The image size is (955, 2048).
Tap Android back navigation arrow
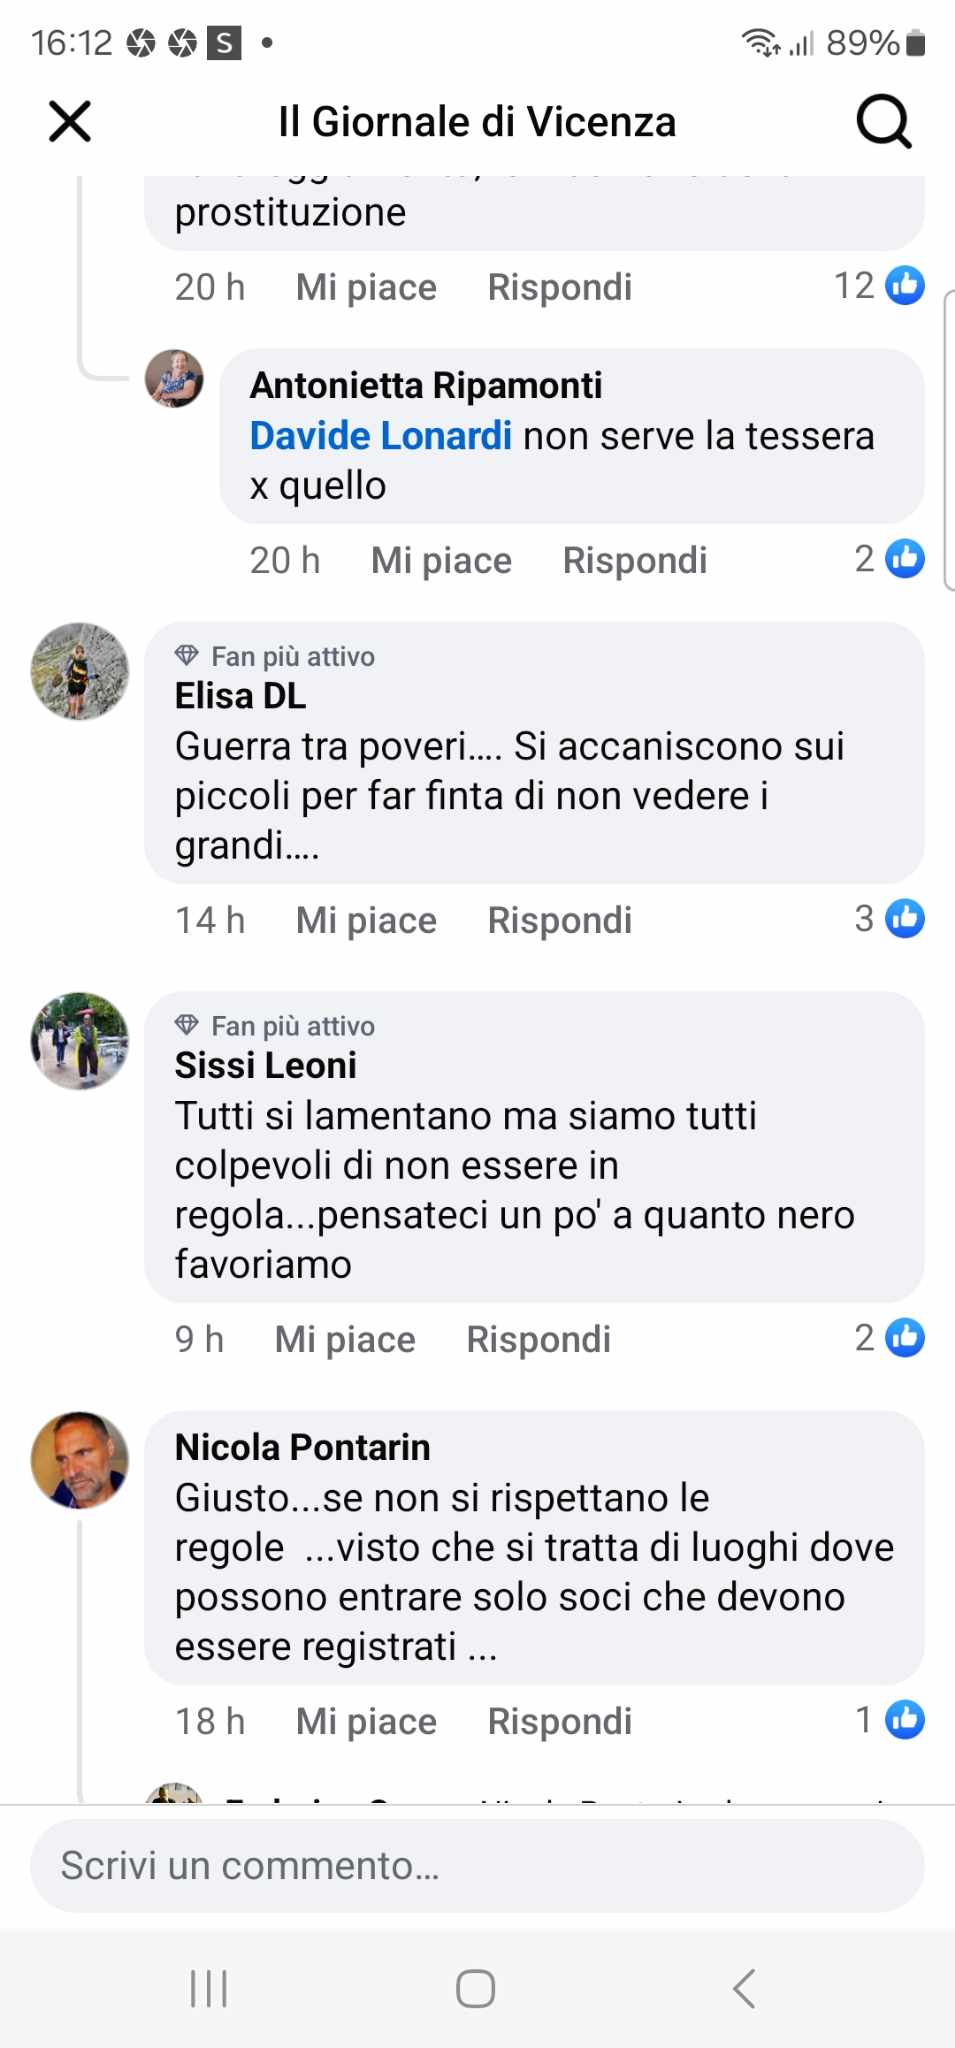pos(744,1988)
